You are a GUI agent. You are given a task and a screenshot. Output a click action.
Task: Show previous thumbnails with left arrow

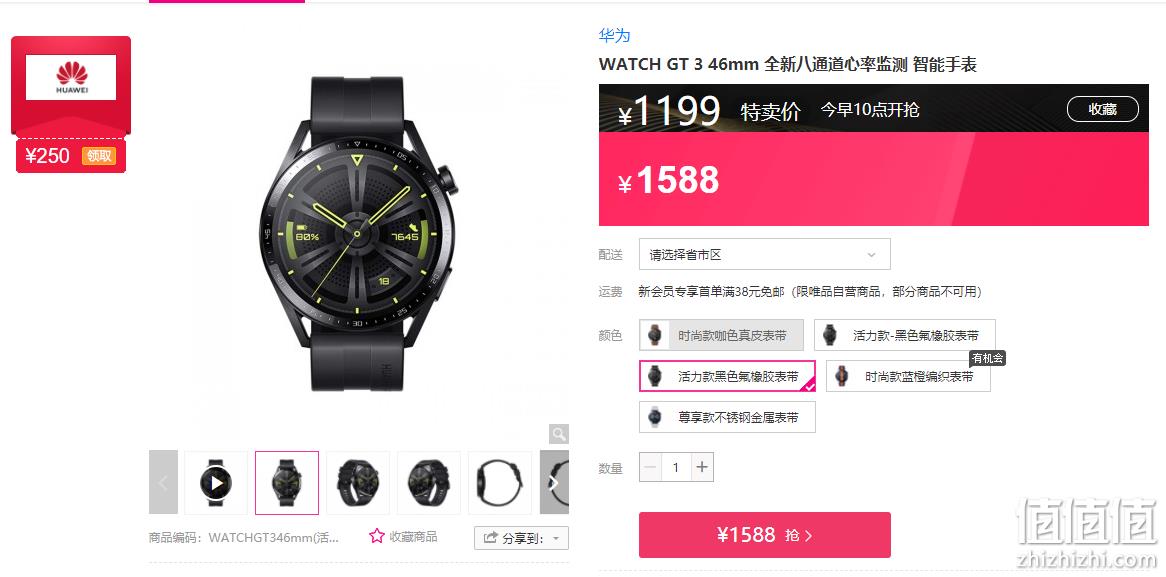[164, 482]
